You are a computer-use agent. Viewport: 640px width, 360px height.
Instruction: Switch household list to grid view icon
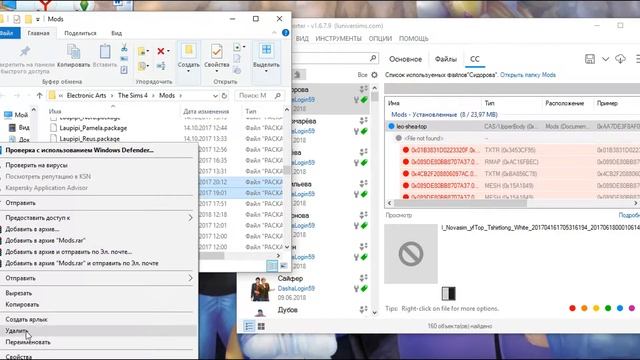point(261,326)
